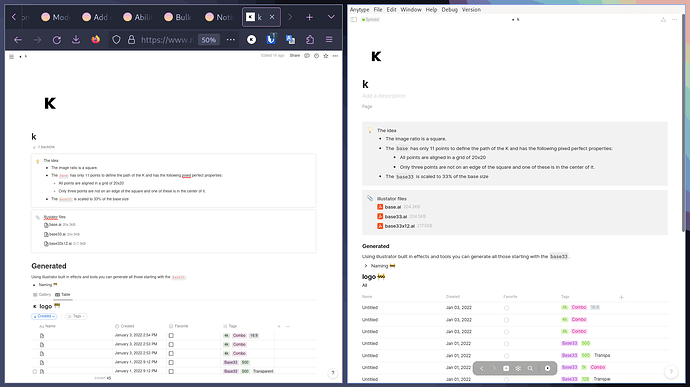Open Notion help question mark button
The width and height of the screenshot is (690, 387).
pos(333,373)
